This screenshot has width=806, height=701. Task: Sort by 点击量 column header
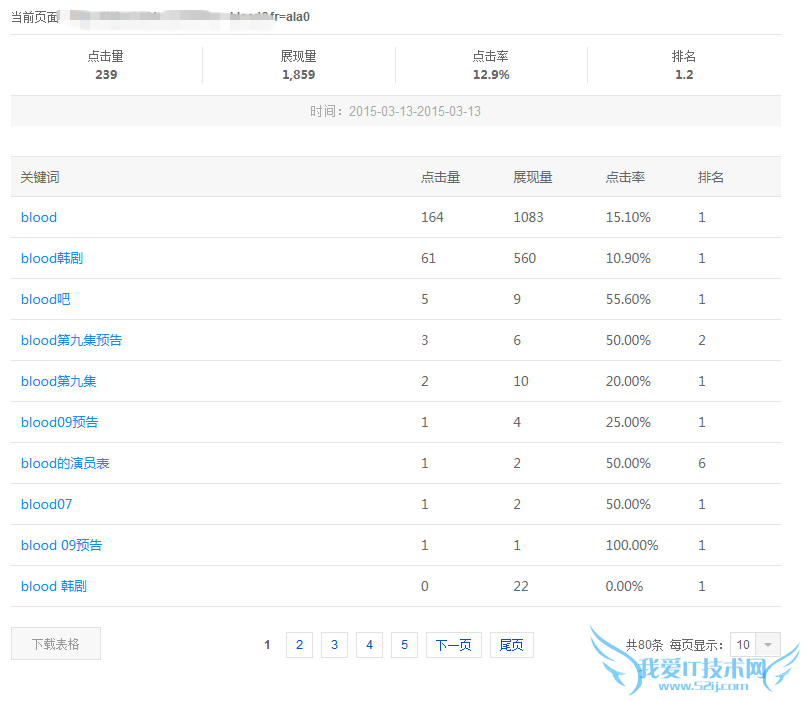[440, 177]
